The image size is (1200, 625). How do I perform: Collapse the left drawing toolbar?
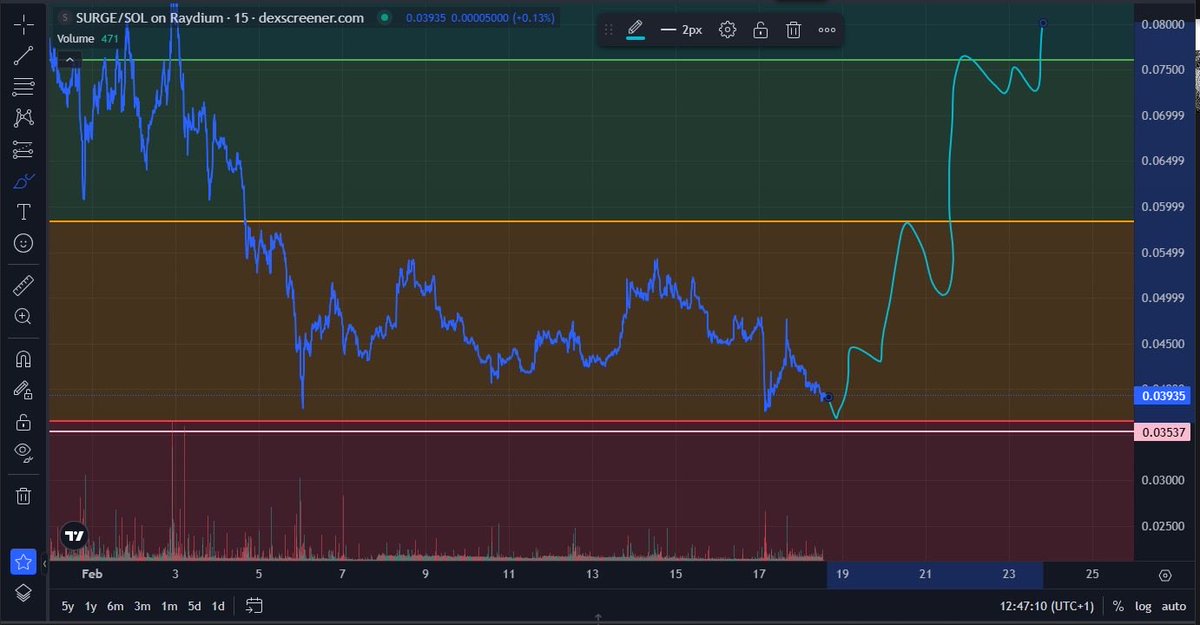[45, 565]
